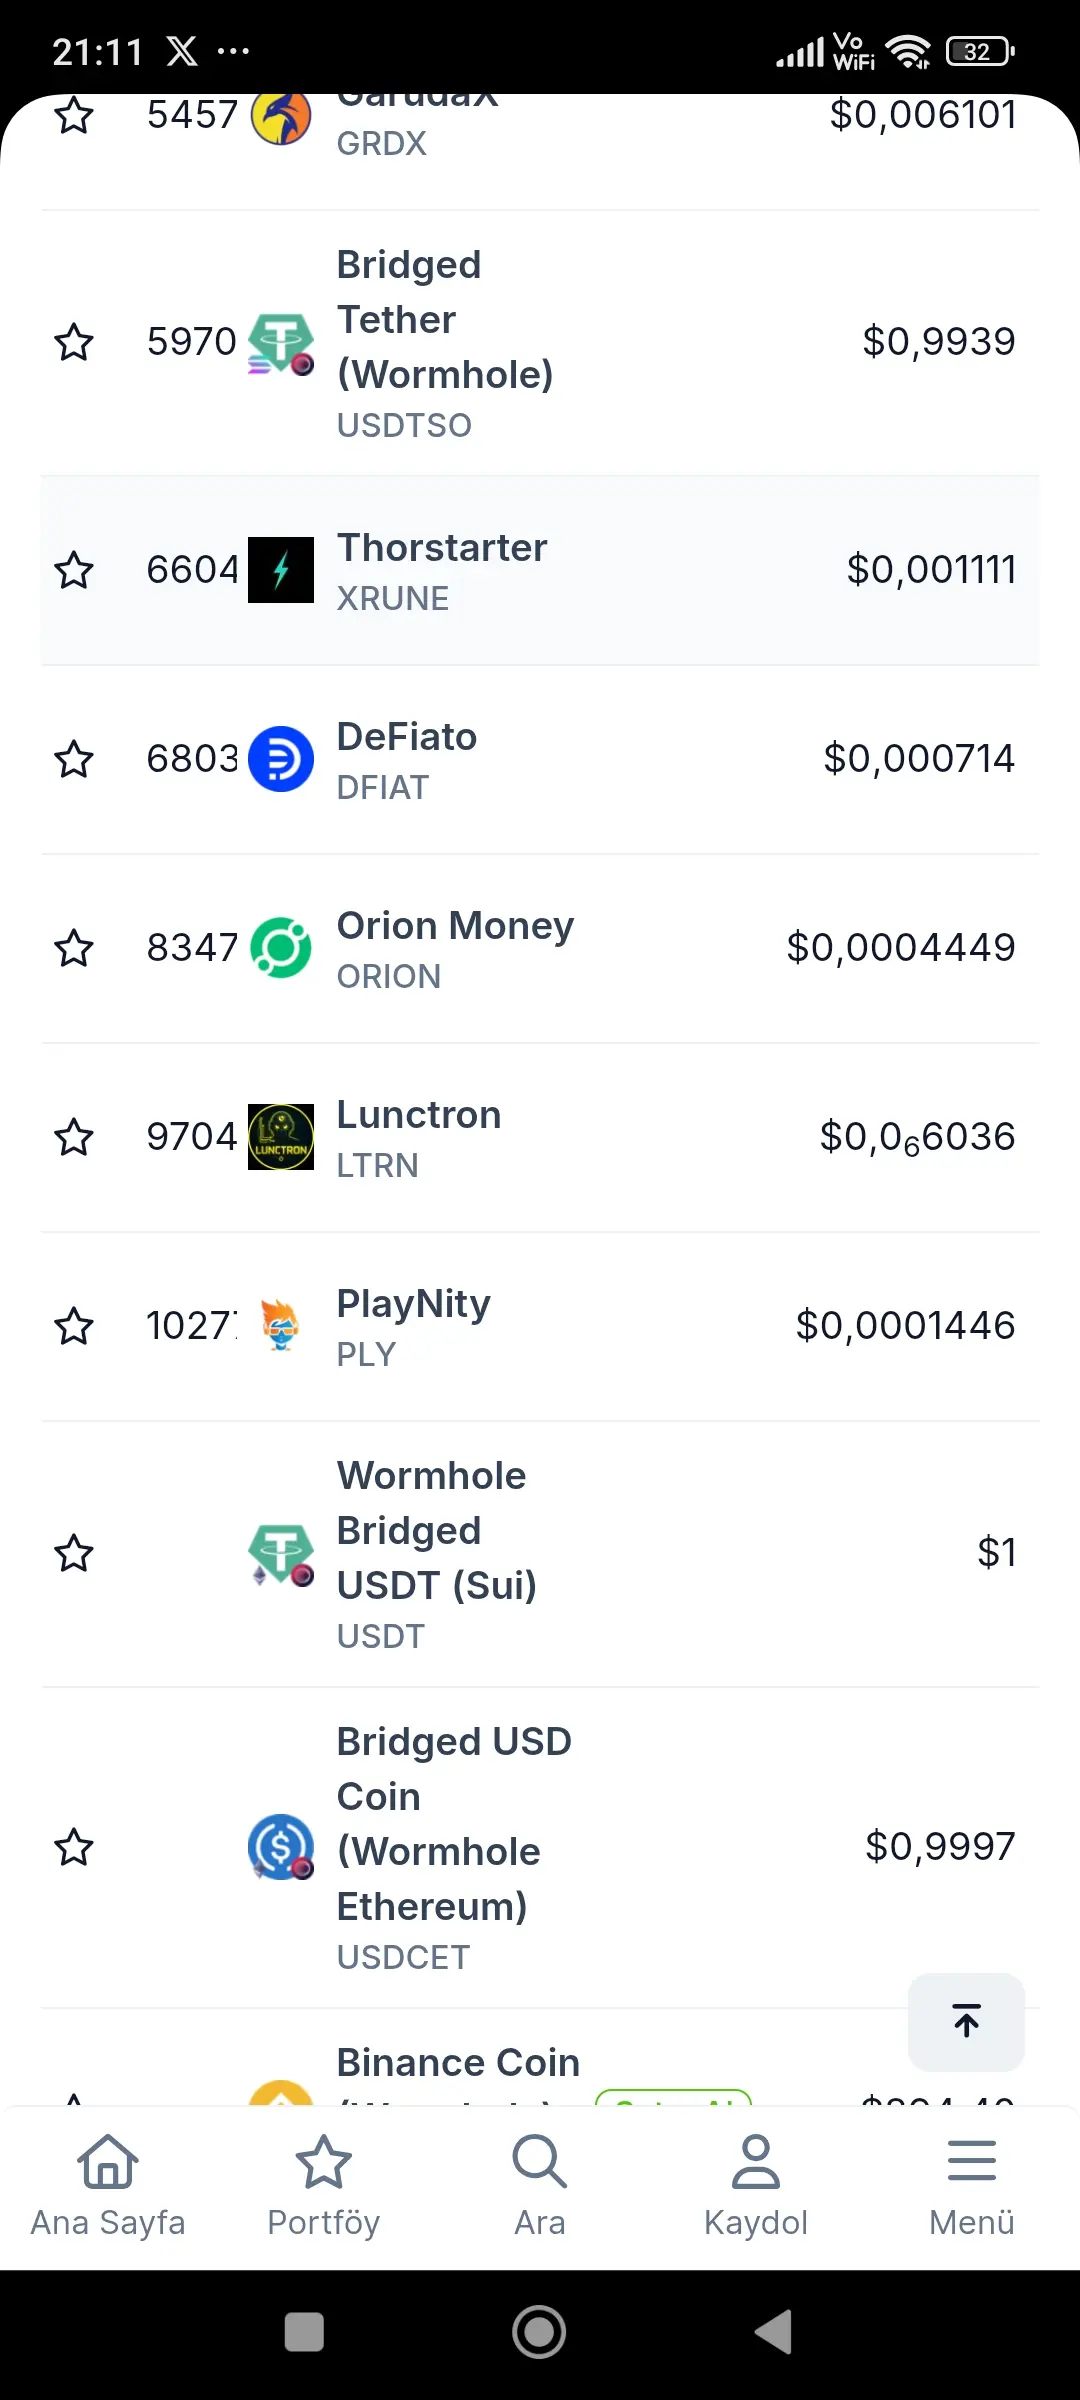Tap the PlayNity mascot icon
The image size is (1080, 2400).
click(281, 1326)
